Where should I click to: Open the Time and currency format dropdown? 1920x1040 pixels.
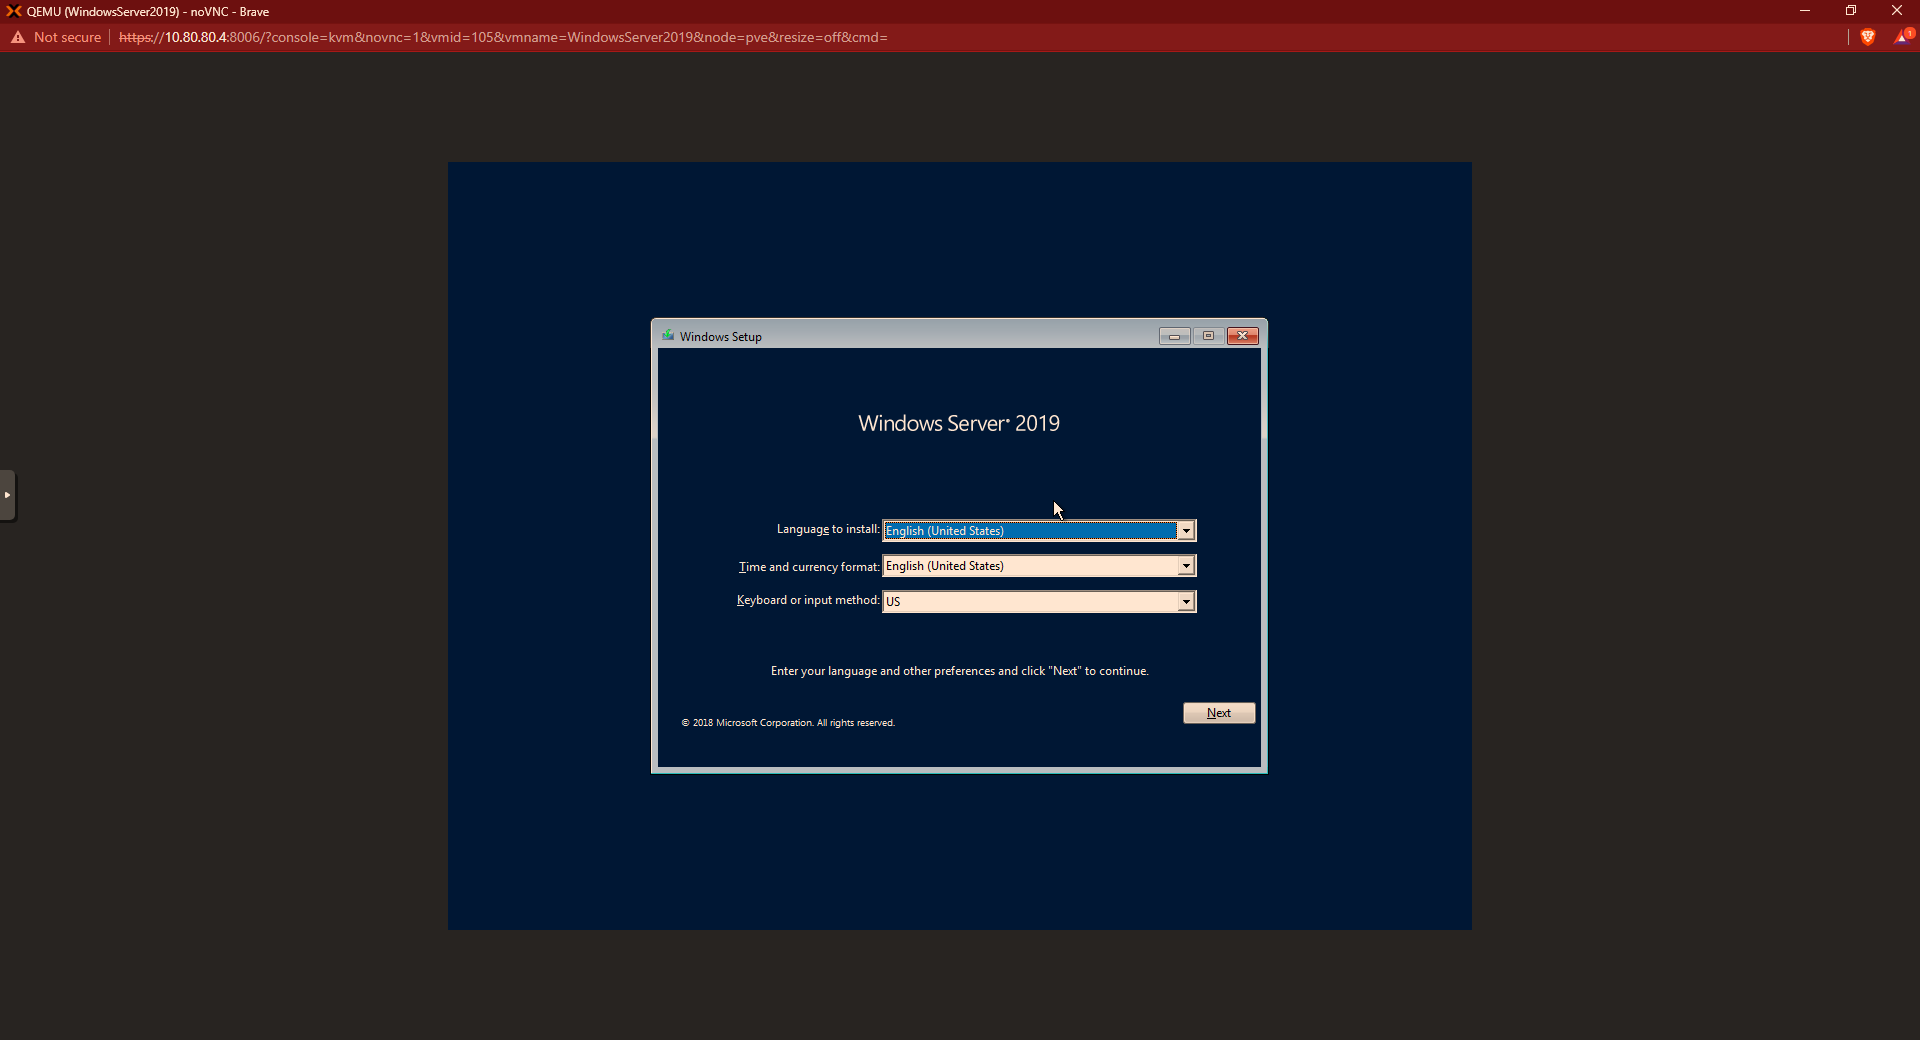point(1185,565)
